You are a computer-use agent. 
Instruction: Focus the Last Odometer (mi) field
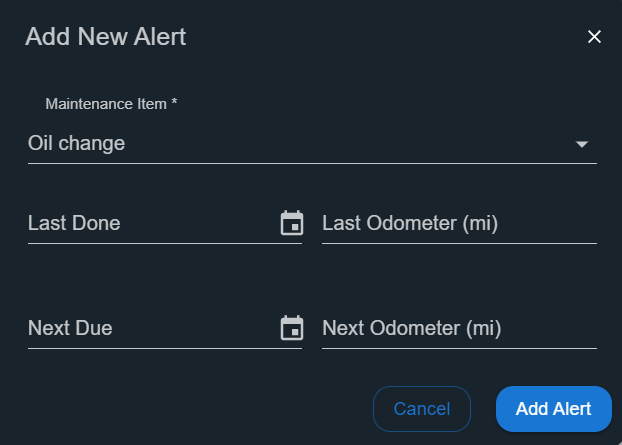point(459,223)
